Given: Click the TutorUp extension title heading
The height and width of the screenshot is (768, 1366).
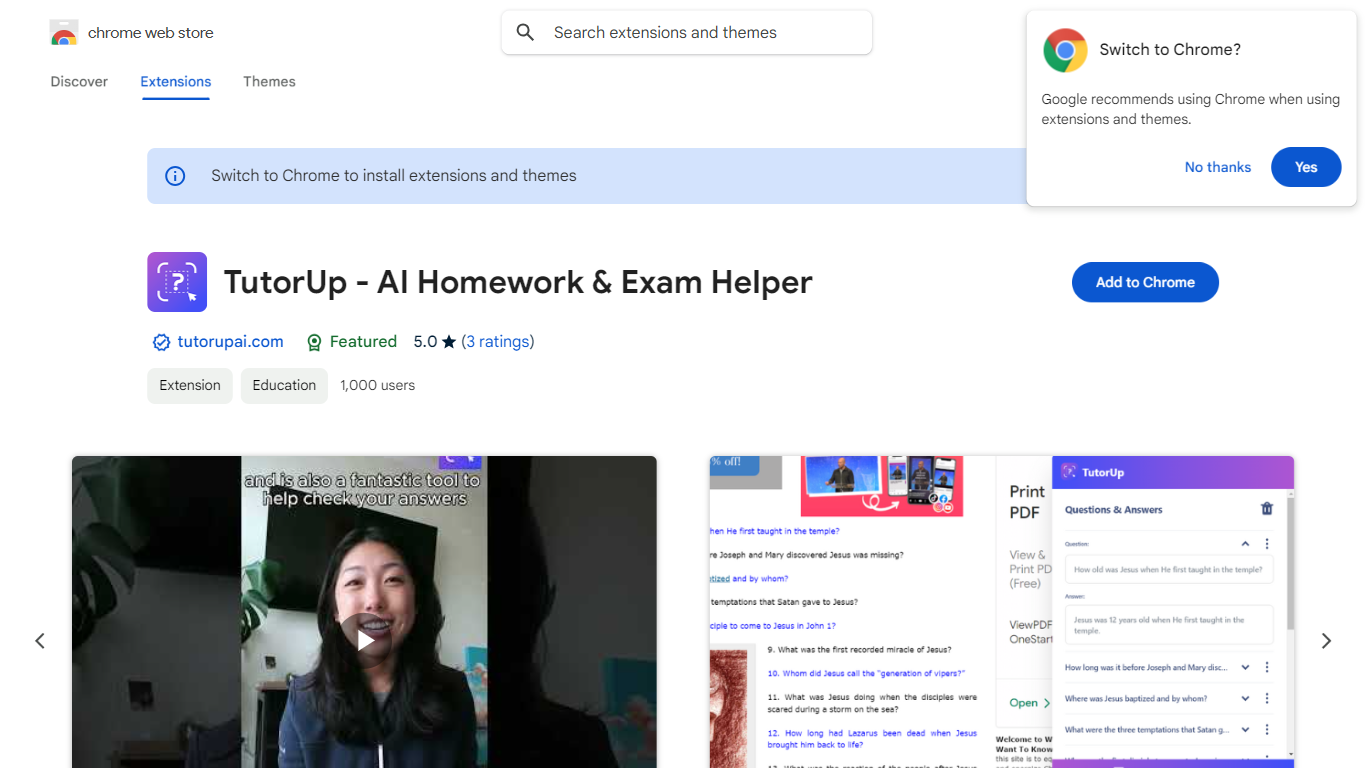Looking at the screenshot, I should click(518, 282).
